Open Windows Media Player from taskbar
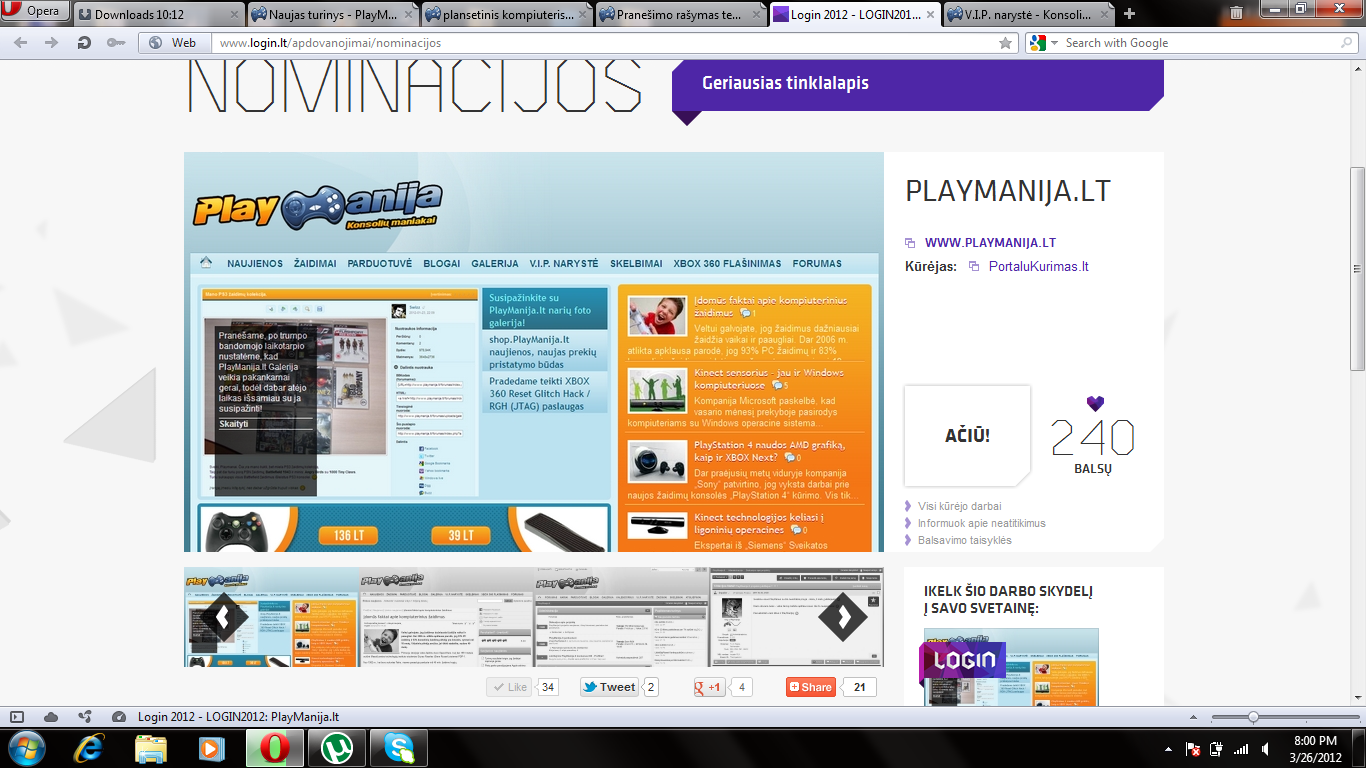The height and width of the screenshot is (768, 1366). (211, 748)
